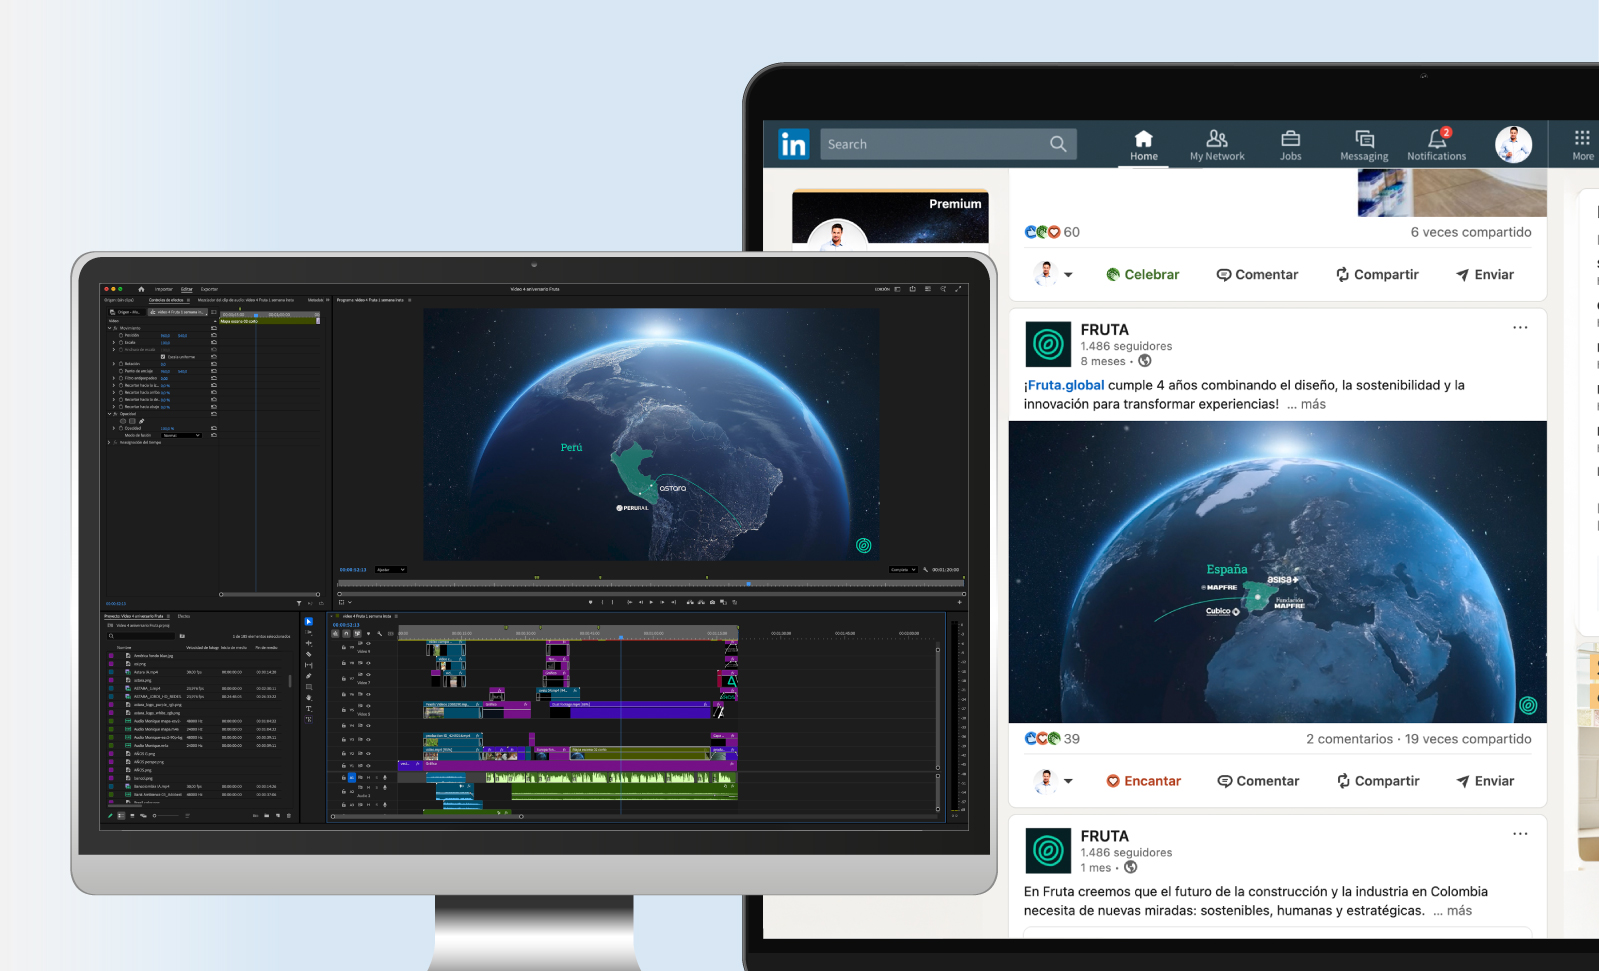The height and width of the screenshot is (971, 1599).
Task: Select the Type tool in Premiere
Action: pos(309,709)
